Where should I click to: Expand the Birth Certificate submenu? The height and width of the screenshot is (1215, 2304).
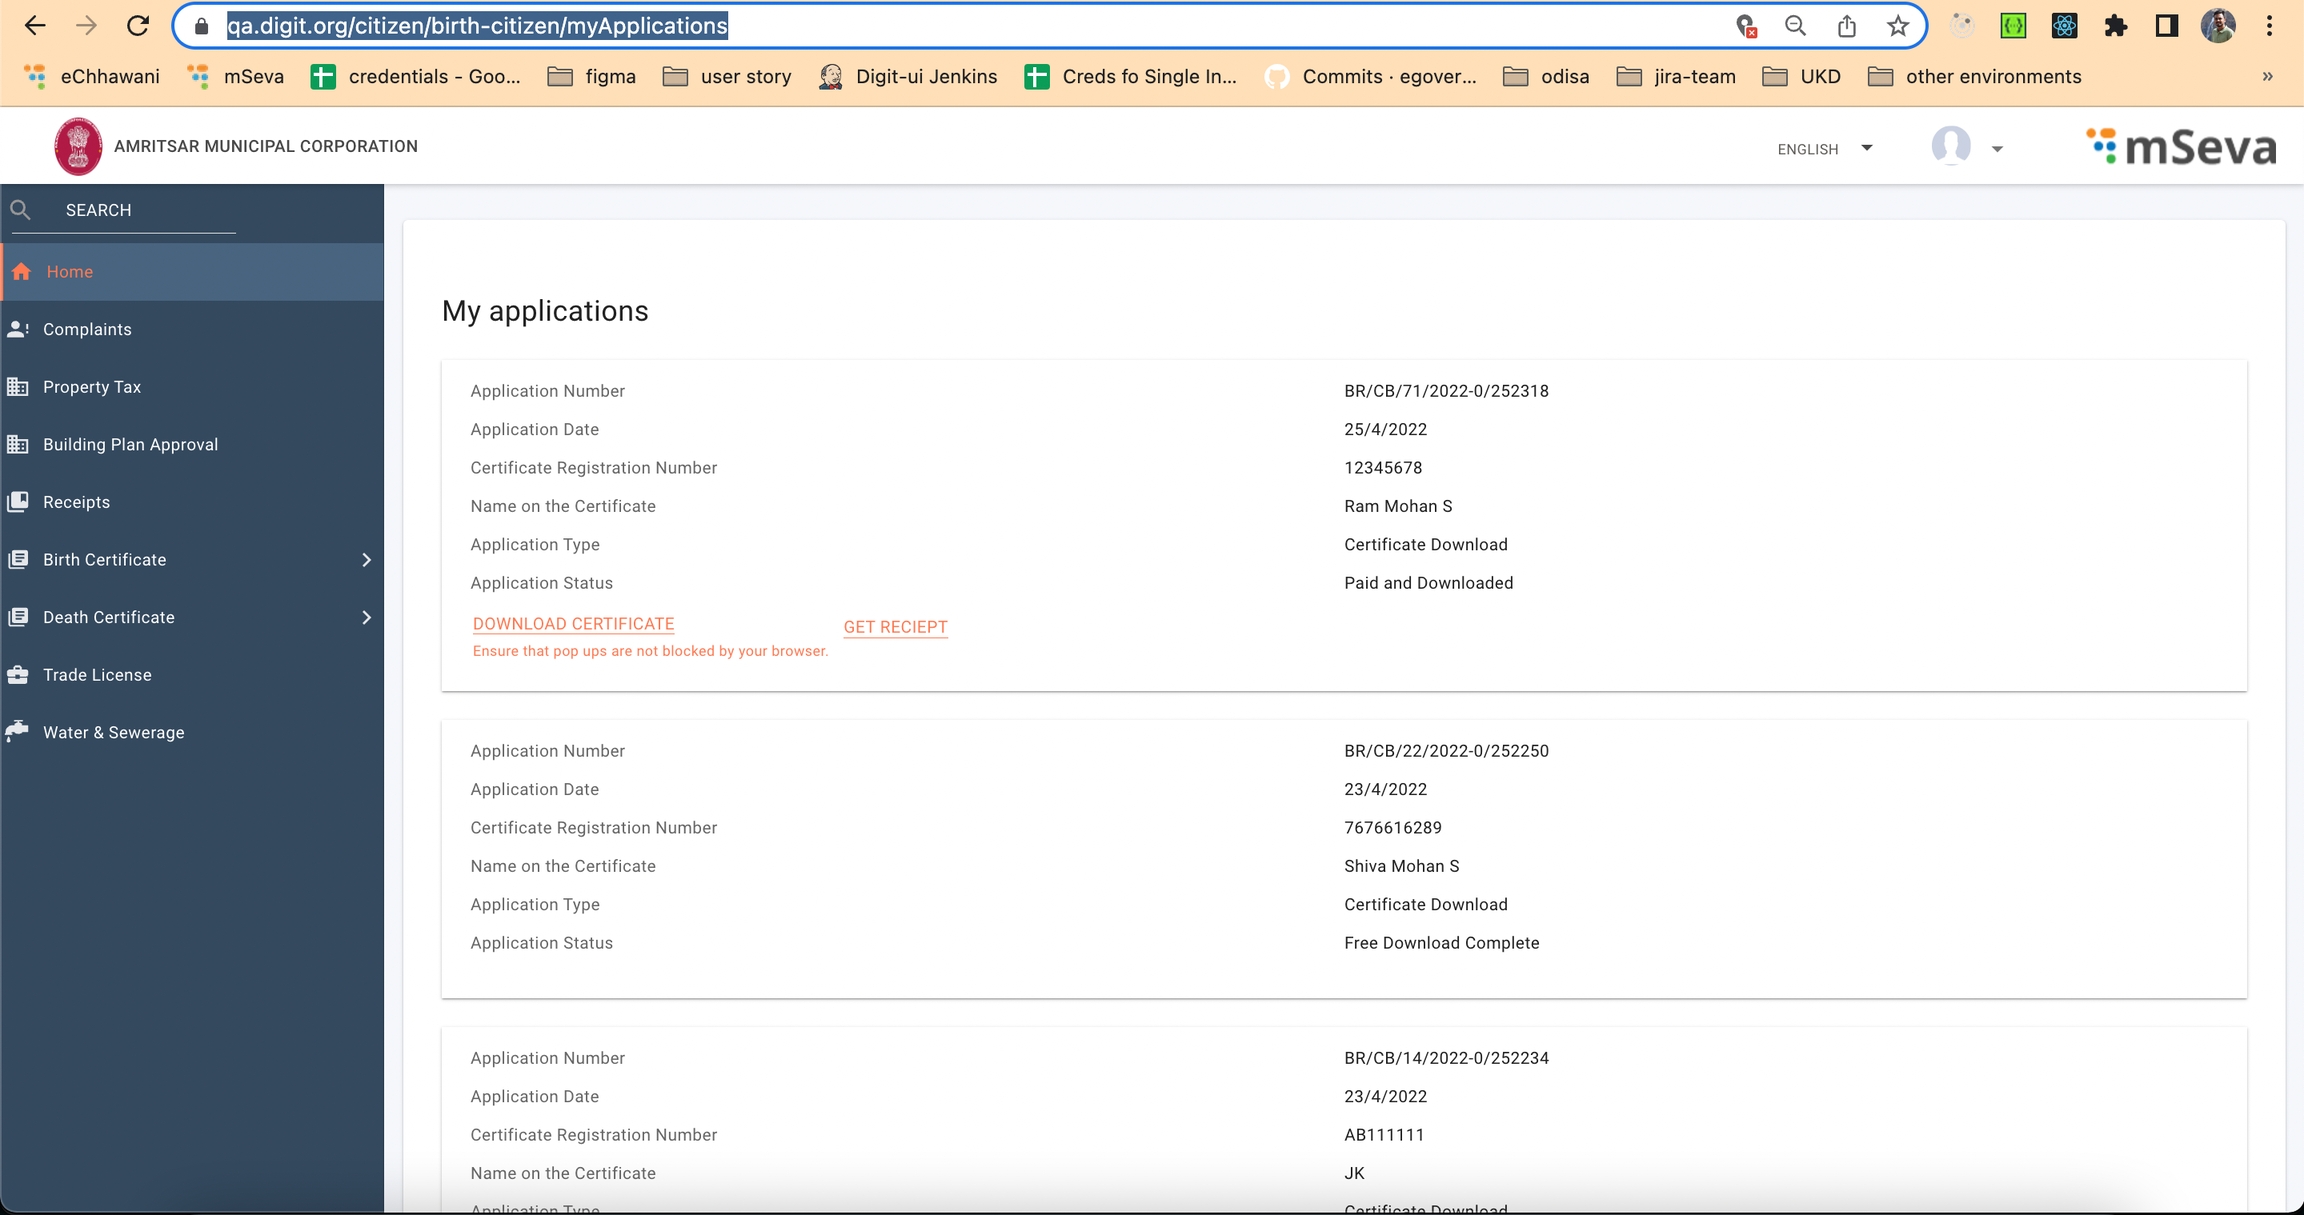(x=366, y=560)
